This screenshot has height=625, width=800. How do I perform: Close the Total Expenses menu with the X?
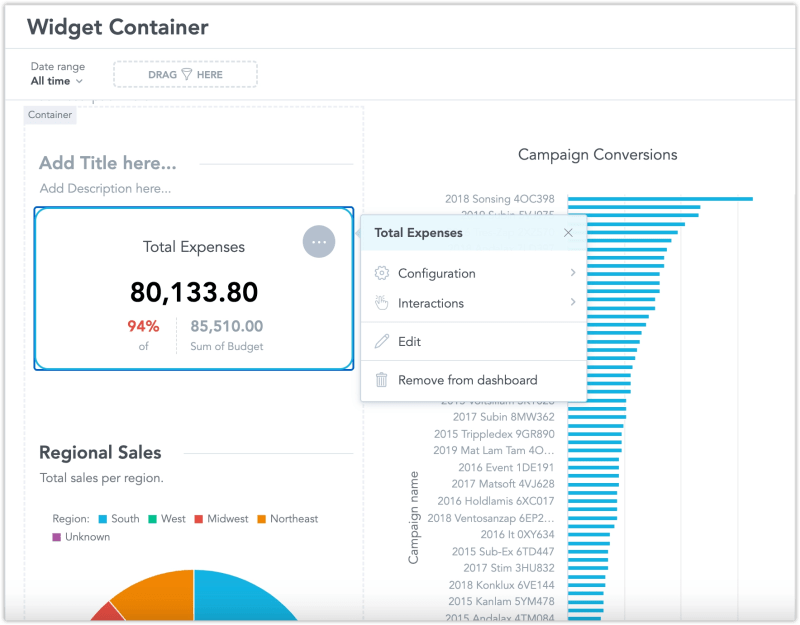568,232
